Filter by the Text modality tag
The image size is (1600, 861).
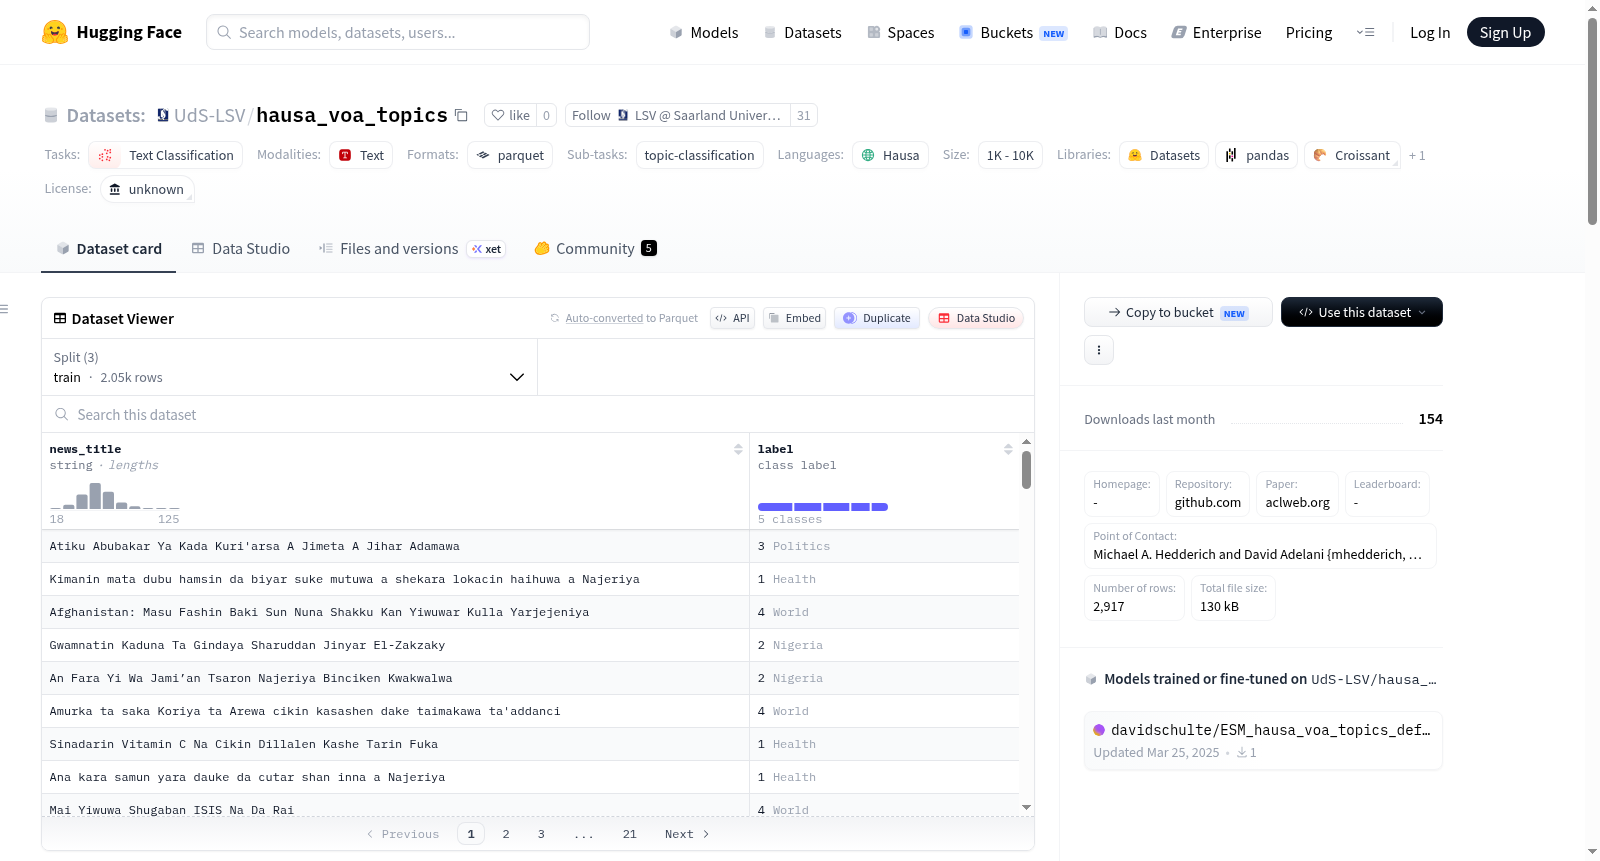click(361, 155)
